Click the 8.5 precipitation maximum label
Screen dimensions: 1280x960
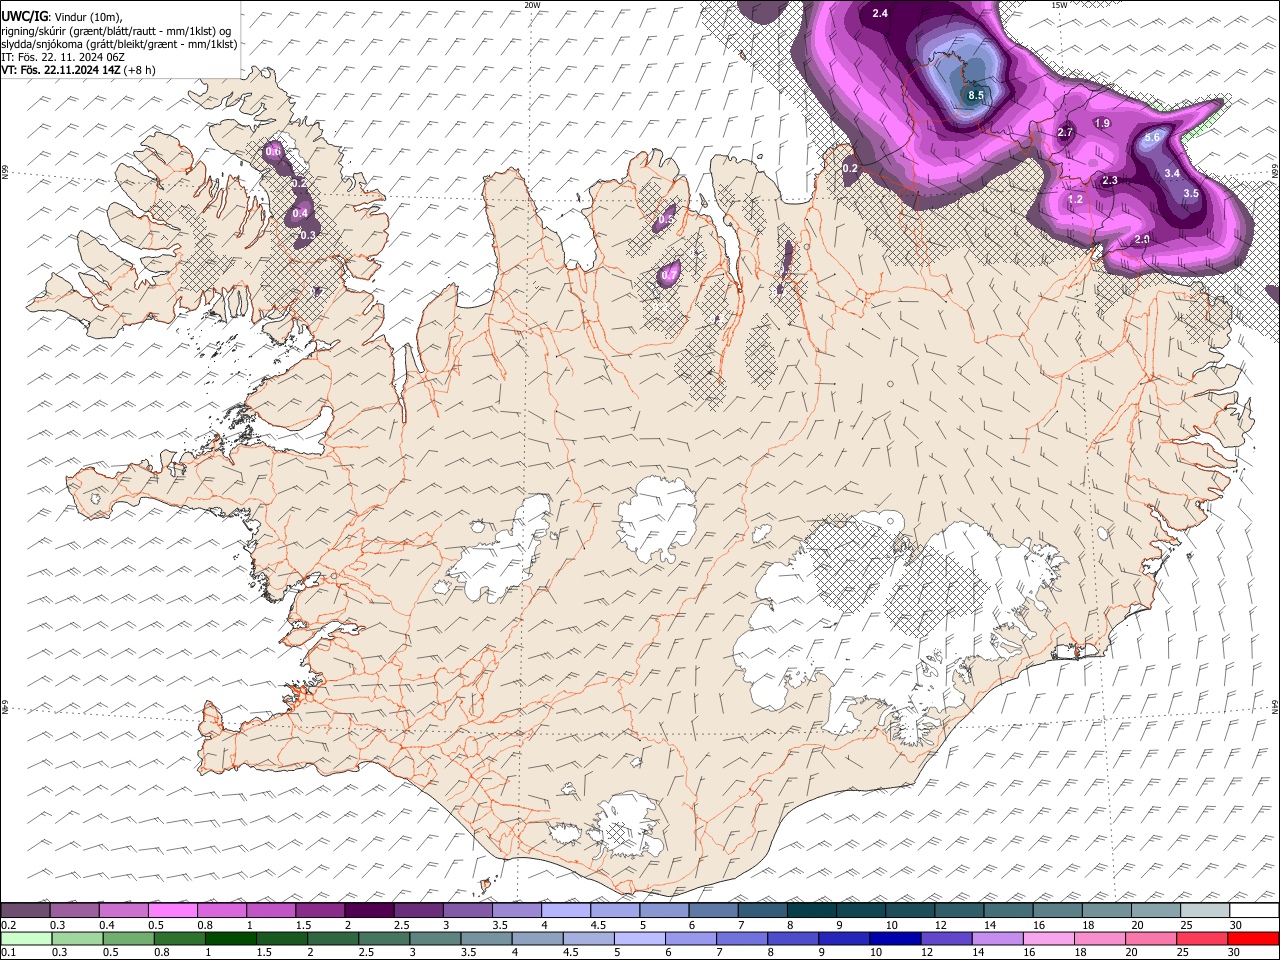coord(976,95)
